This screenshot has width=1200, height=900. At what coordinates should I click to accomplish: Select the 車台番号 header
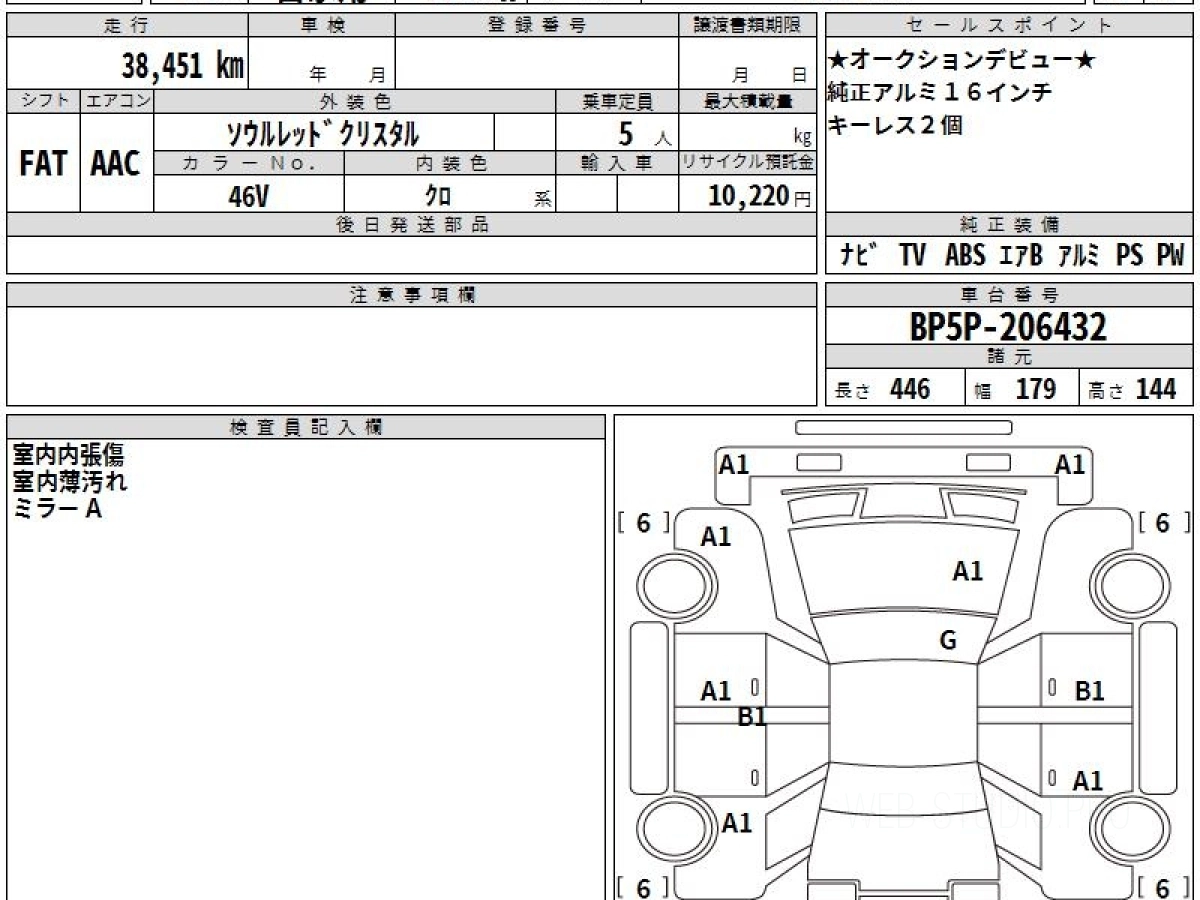(1009, 295)
